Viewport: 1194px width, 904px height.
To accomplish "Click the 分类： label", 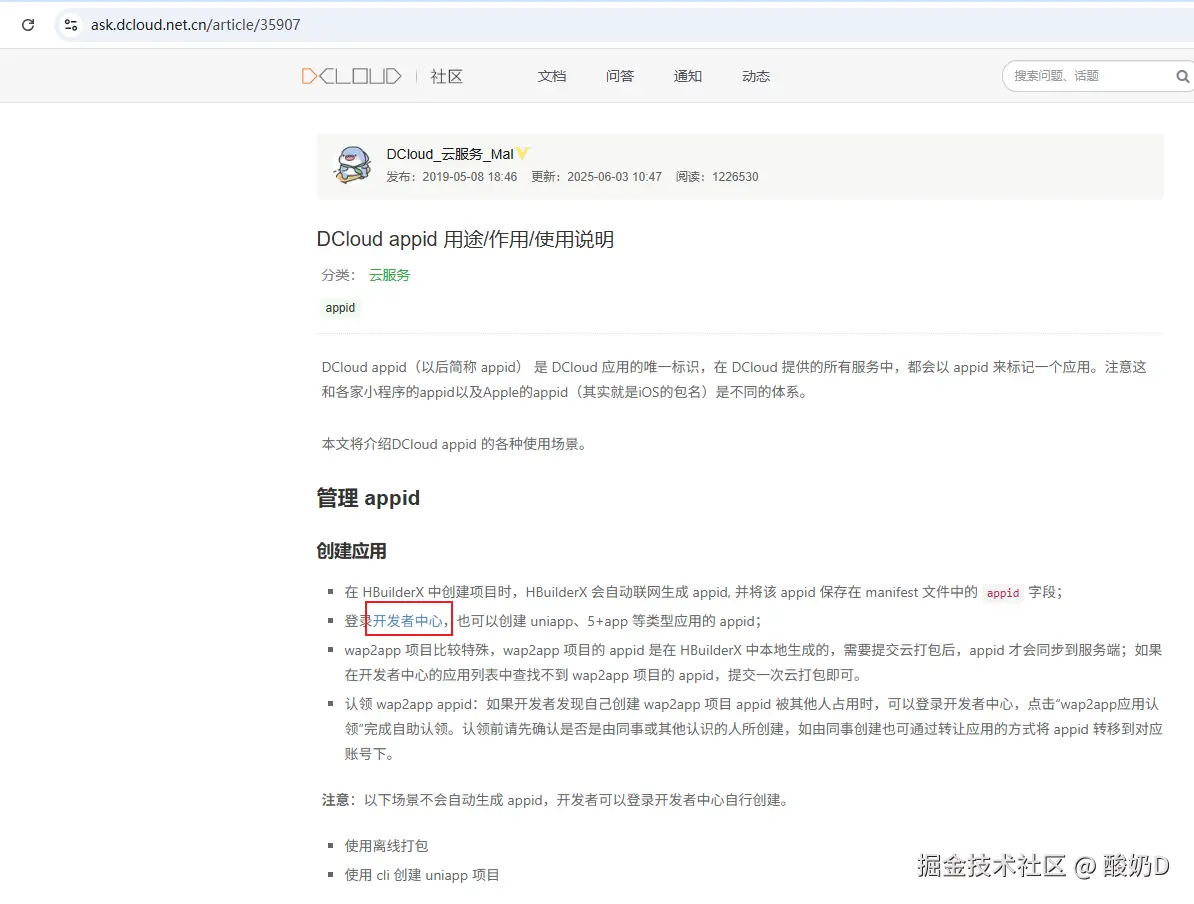I will click(x=338, y=275).
